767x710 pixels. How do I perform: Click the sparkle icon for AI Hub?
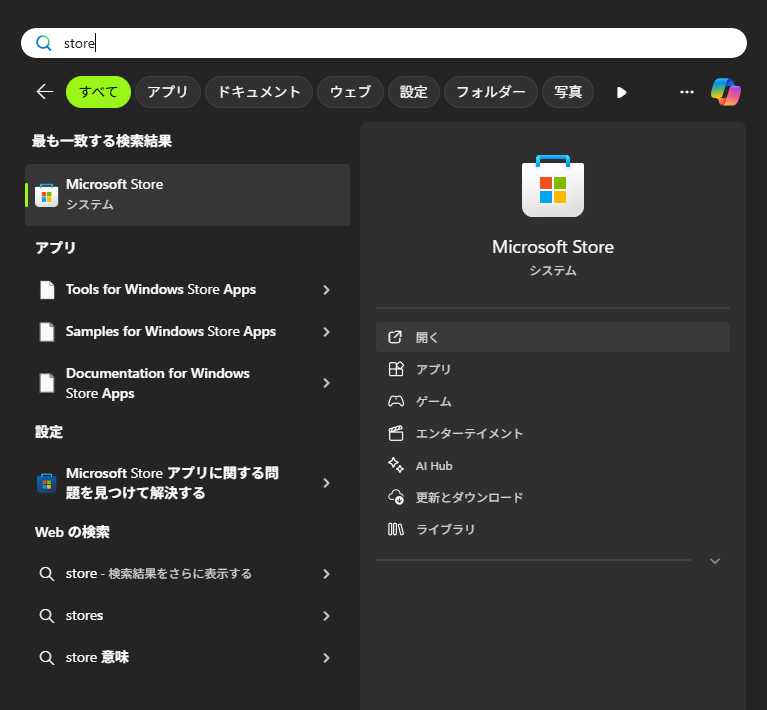pyautogui.click(x=396, y=465)
